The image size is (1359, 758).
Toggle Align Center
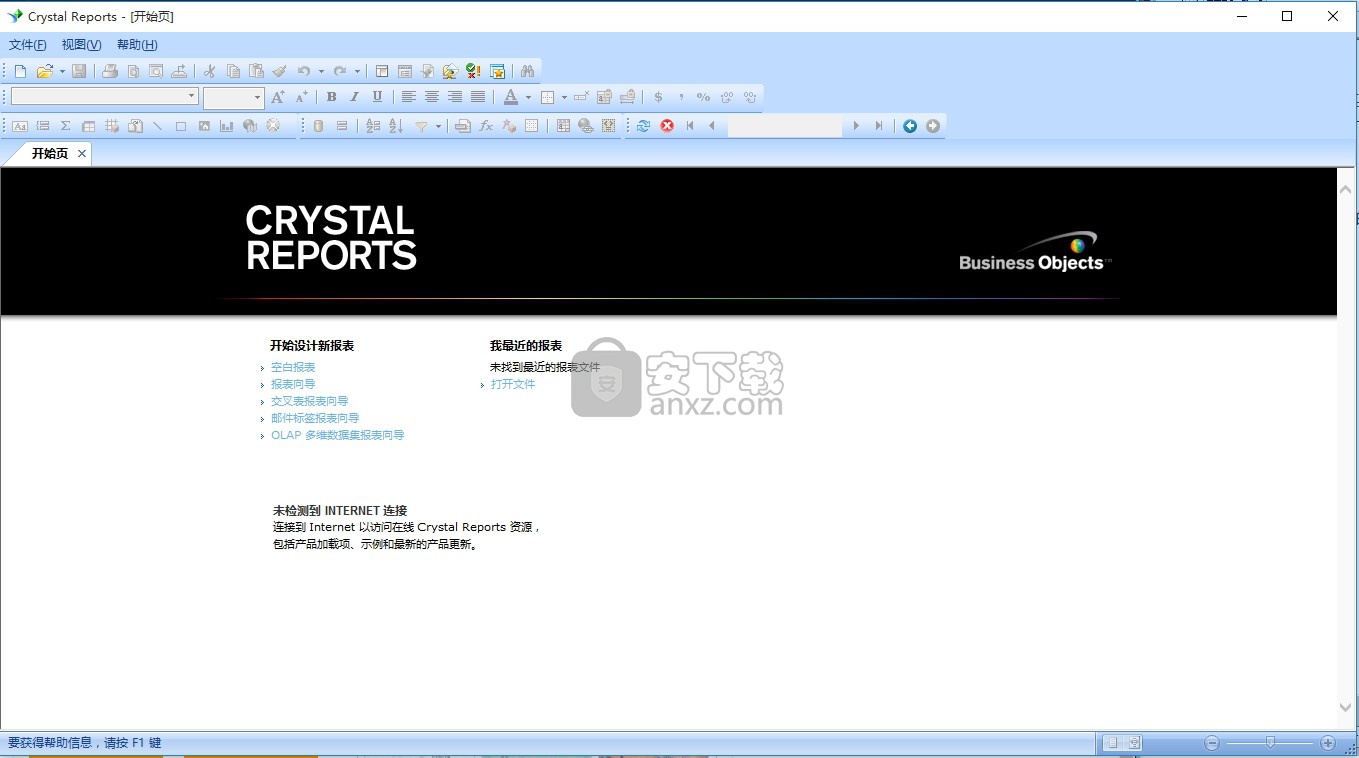(x=432, y=97)
